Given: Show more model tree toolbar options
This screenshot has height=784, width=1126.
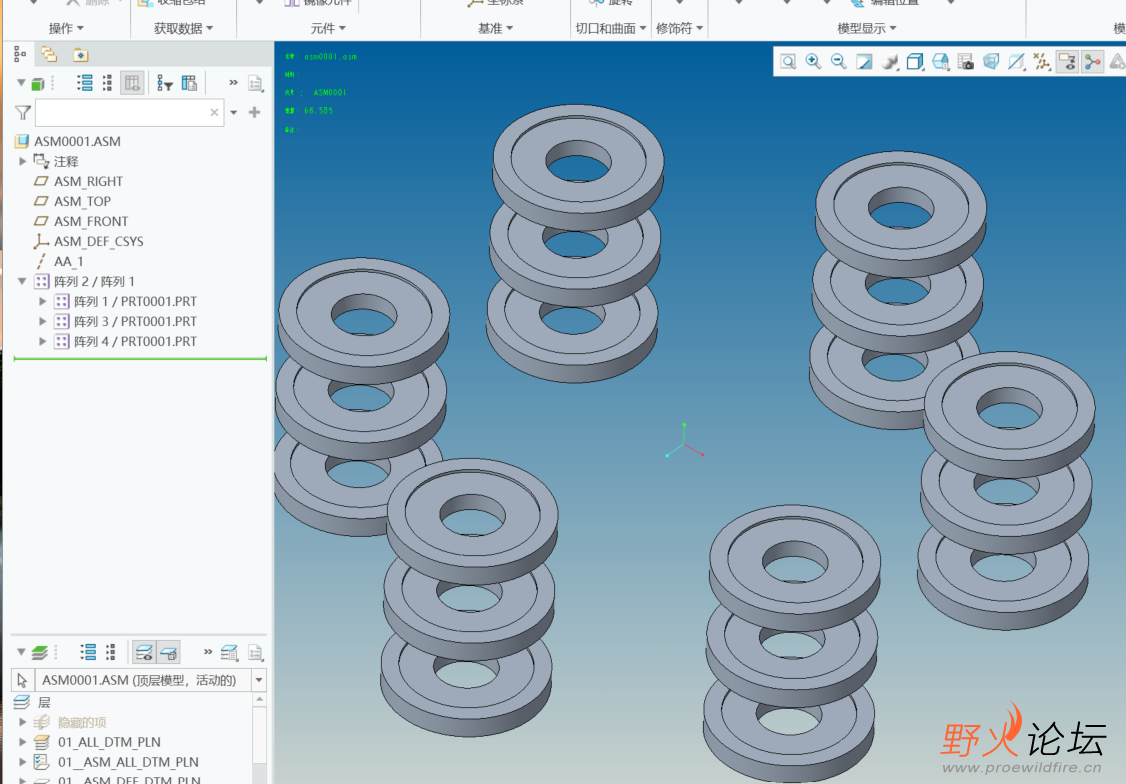Looking at the screenshot, I should (x=233, y=83).
